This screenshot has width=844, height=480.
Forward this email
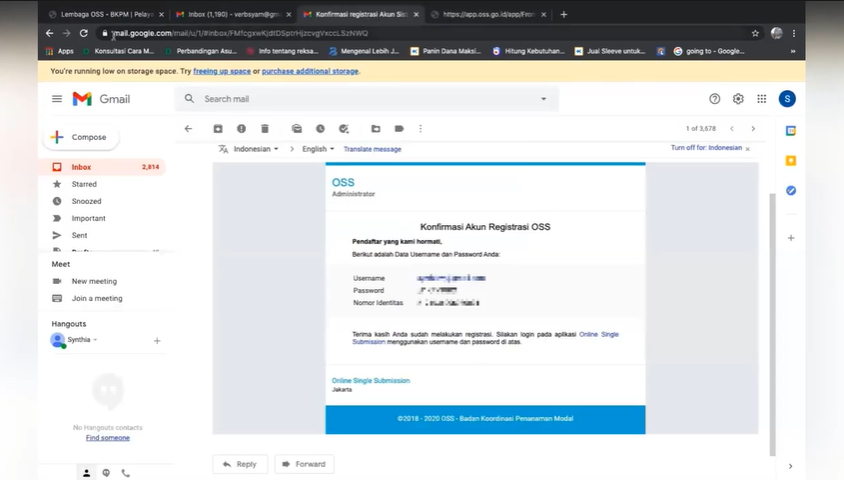coord(304,464)
